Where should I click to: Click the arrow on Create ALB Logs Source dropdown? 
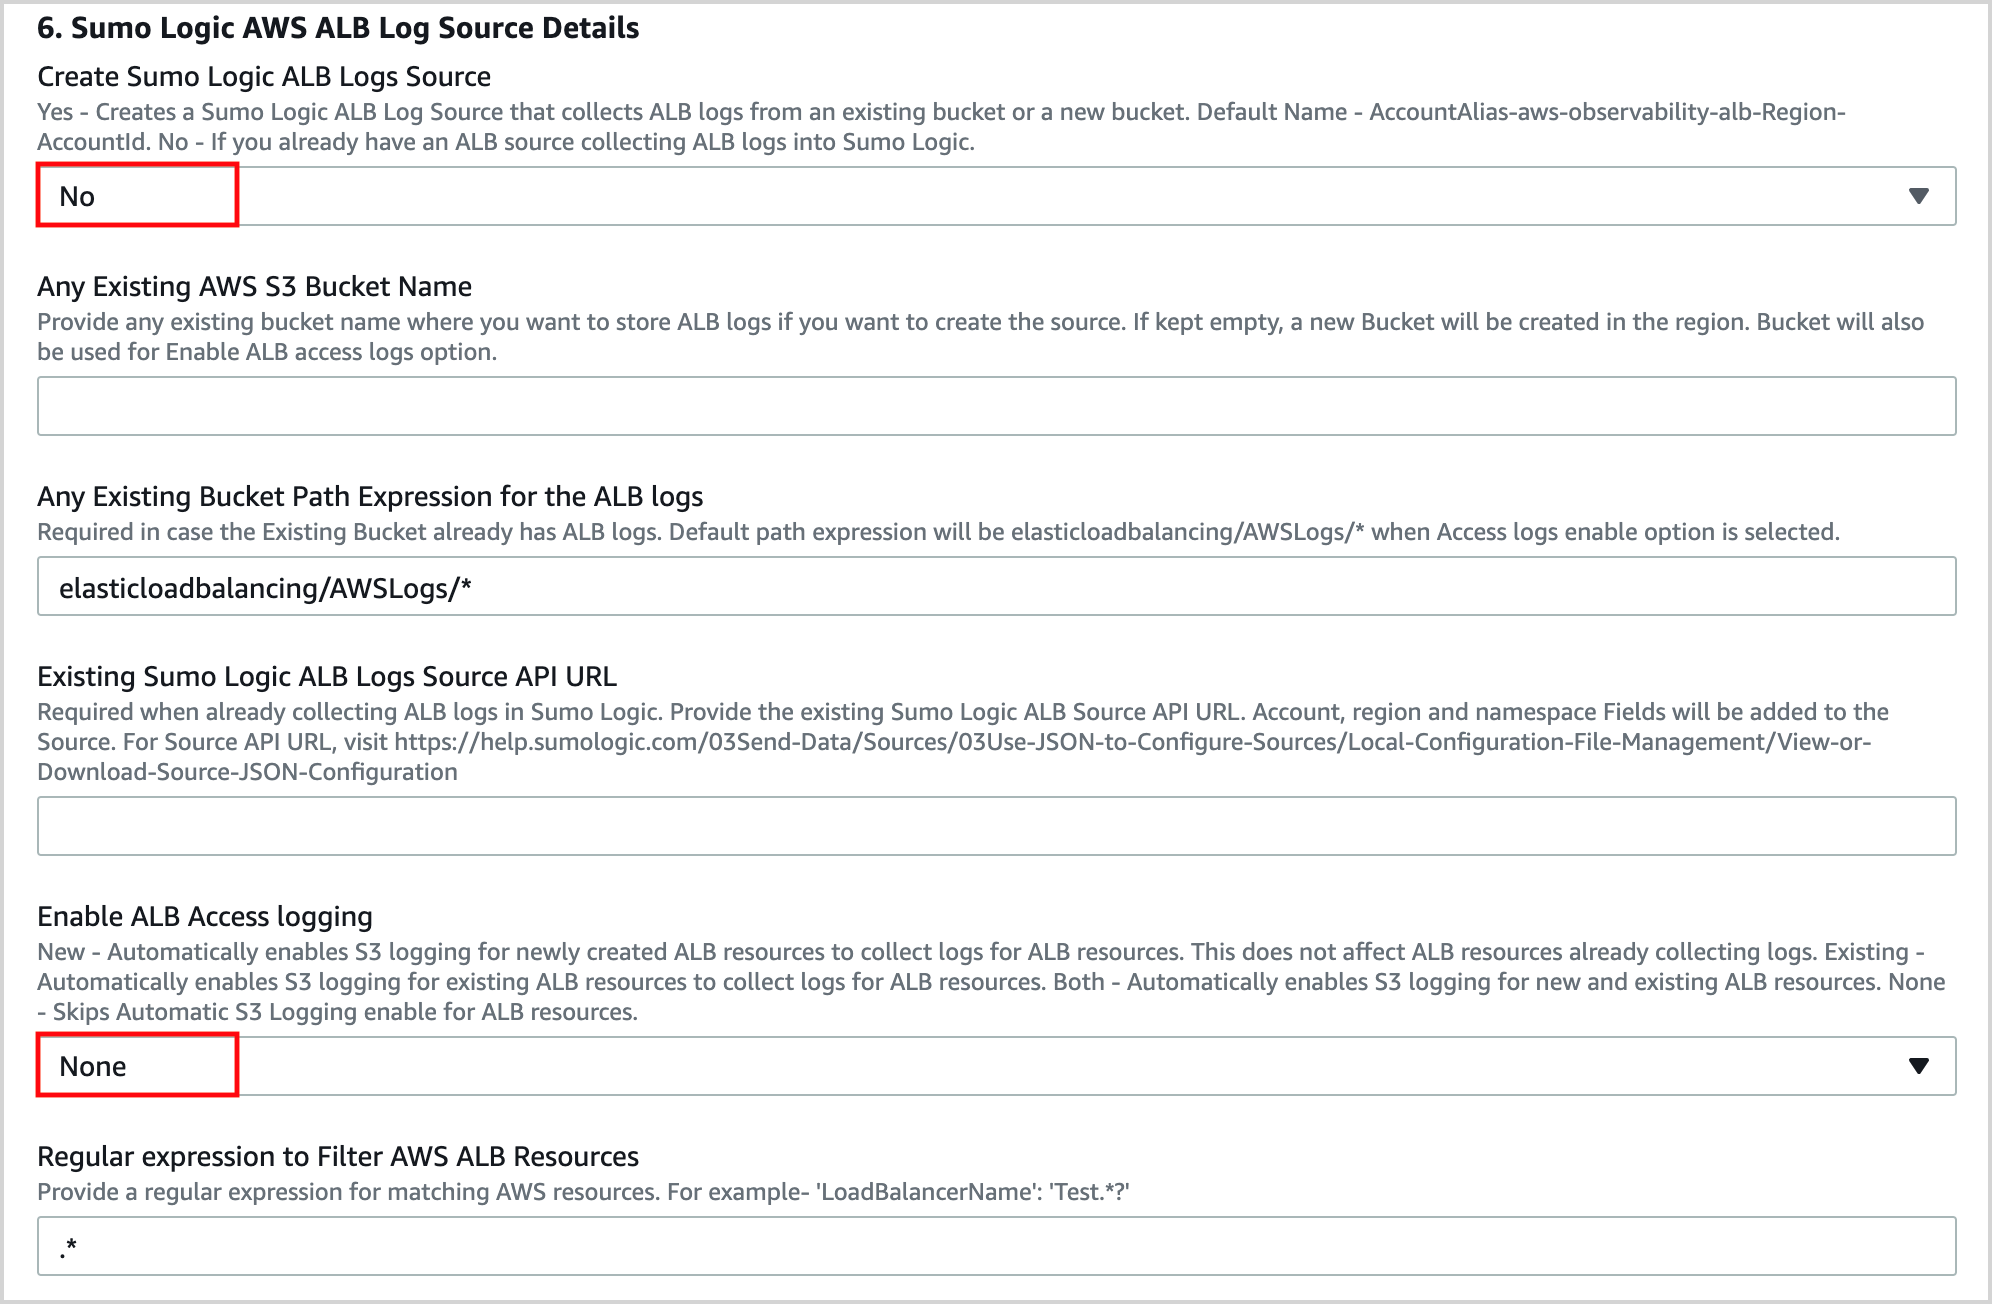1917,196
